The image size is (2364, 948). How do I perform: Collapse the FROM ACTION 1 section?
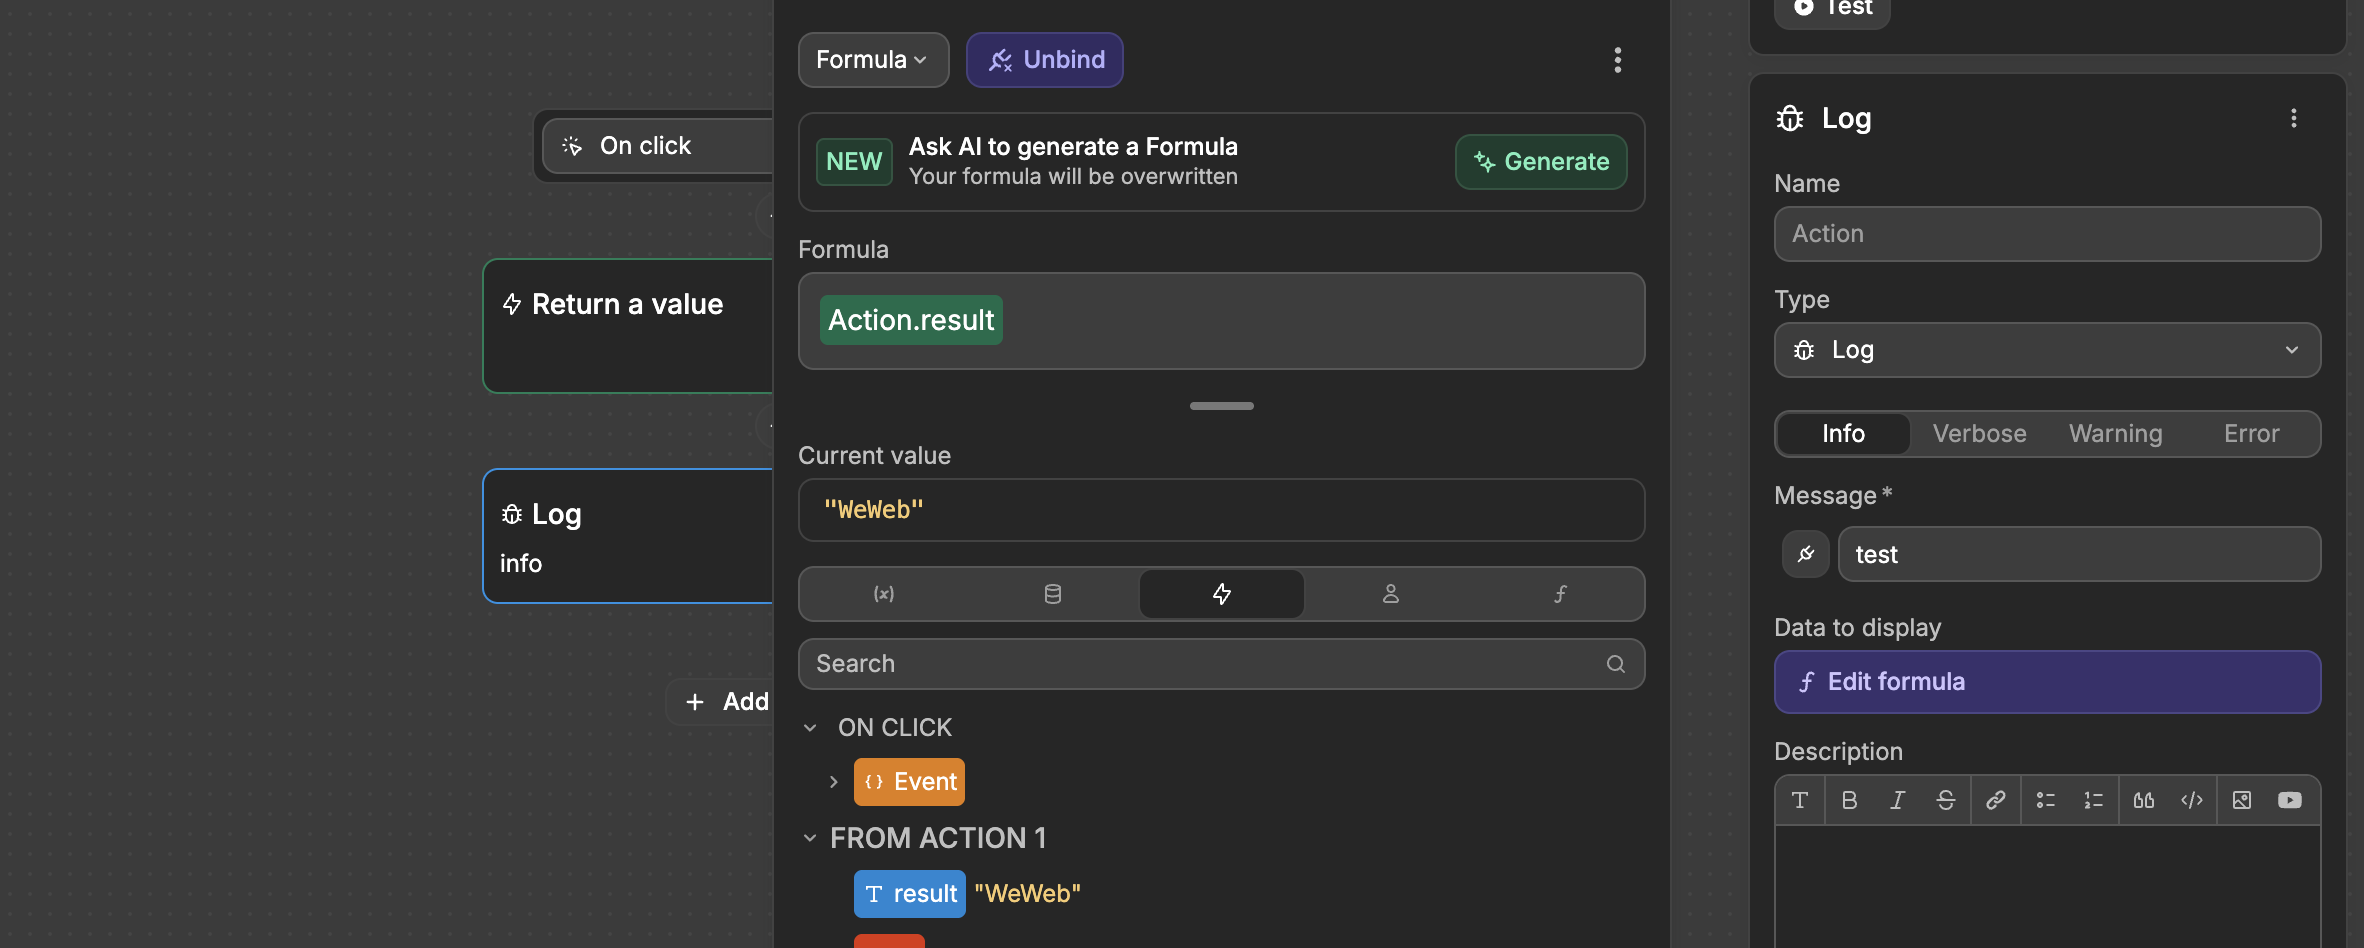[x=810, y=838]
